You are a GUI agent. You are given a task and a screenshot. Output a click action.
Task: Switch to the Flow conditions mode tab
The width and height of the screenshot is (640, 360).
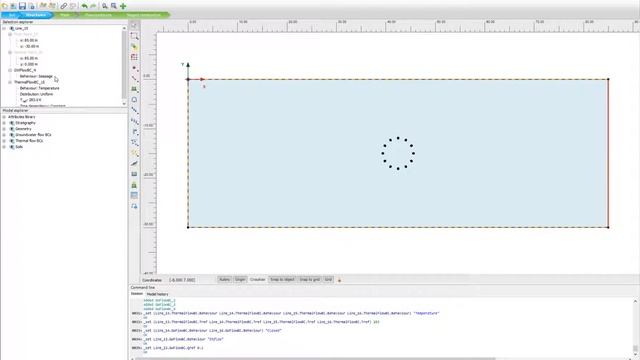click(x=98, y=15)
